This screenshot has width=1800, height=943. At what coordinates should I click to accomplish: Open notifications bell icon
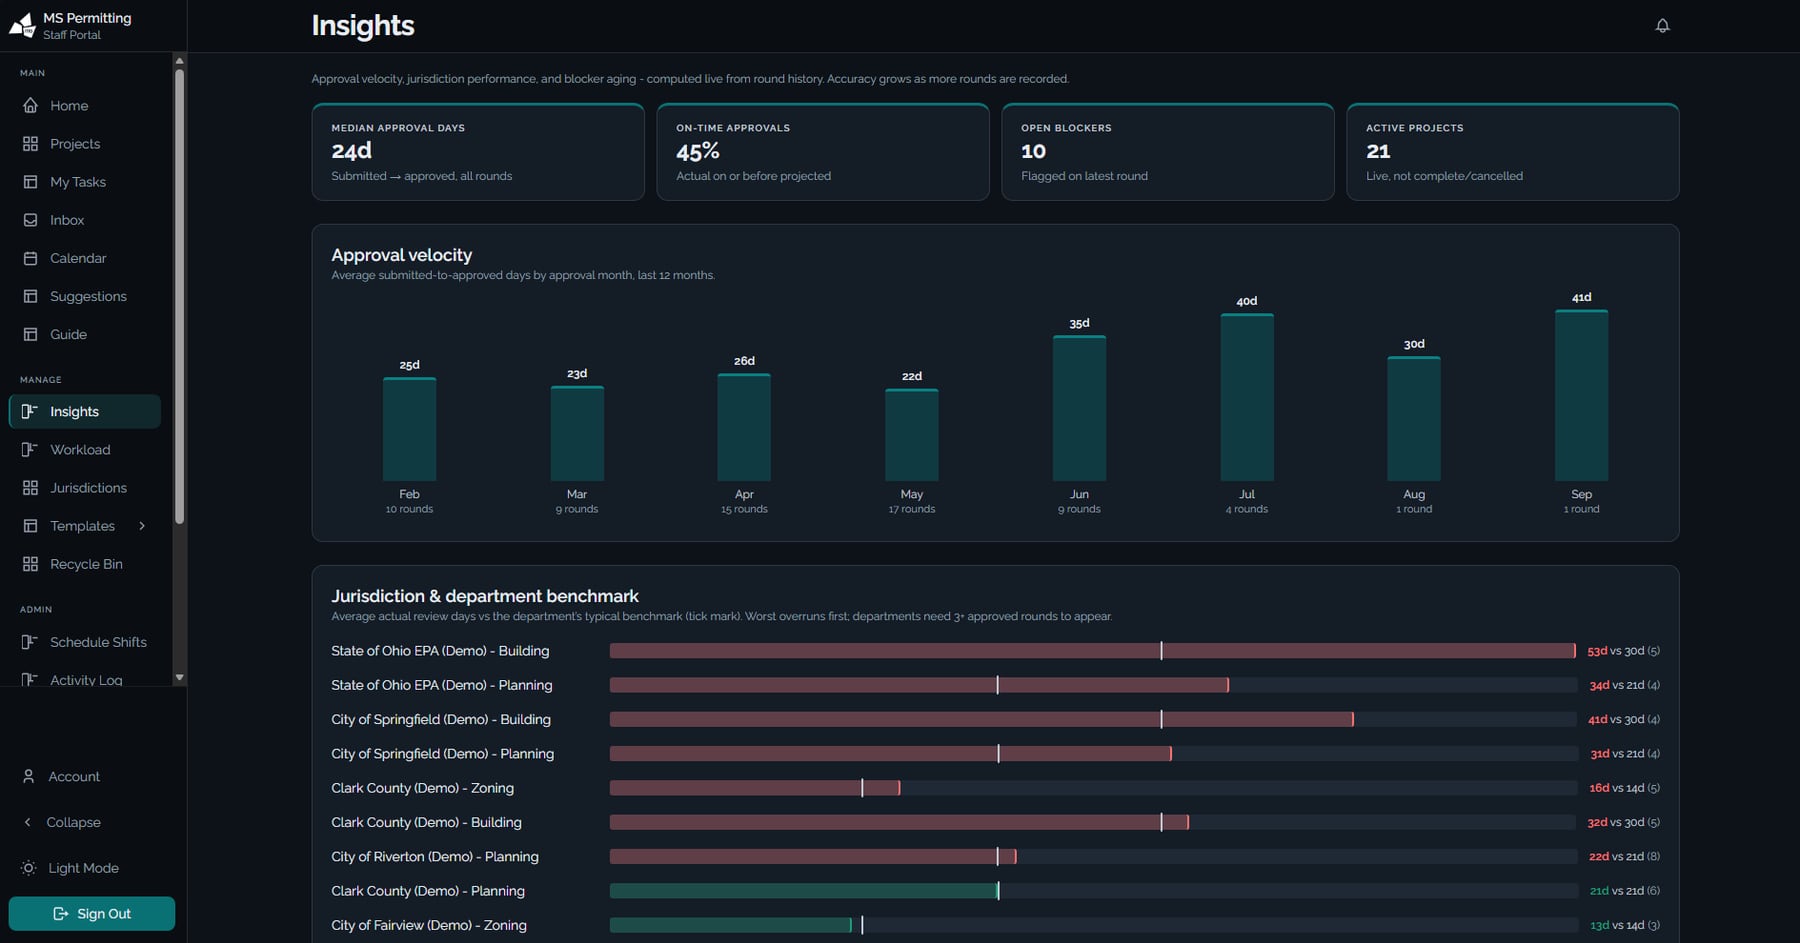[x=1662, y=26]
